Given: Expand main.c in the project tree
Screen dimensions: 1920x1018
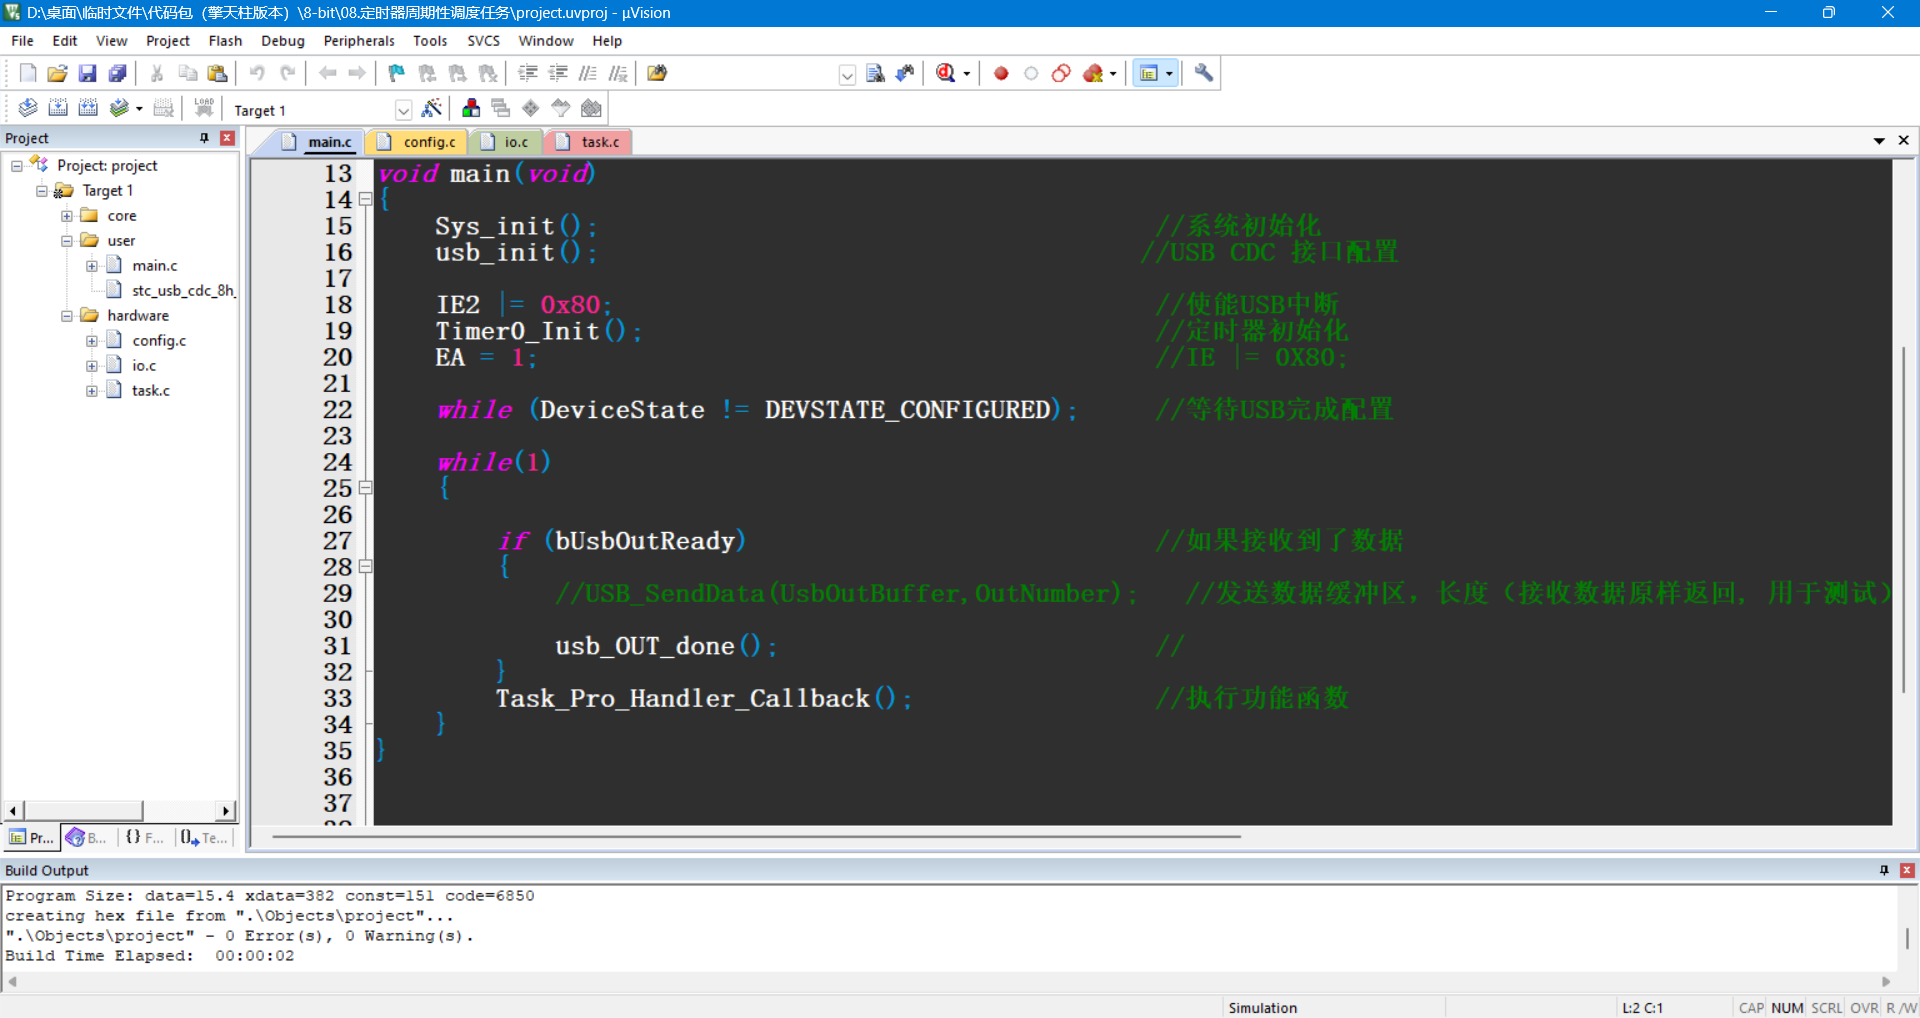Looking at the screenshot, I should pos(92,266).
